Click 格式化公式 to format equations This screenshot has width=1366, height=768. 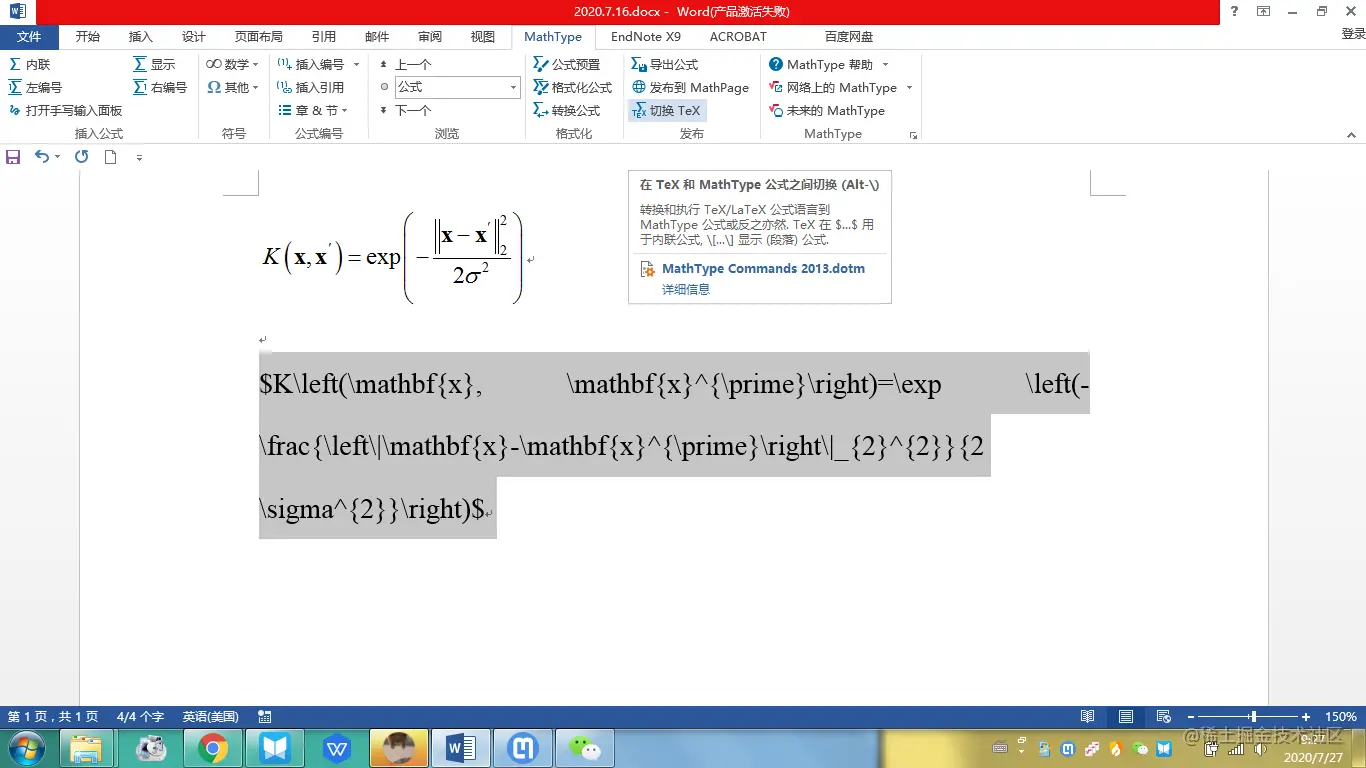tap(573, 87)
